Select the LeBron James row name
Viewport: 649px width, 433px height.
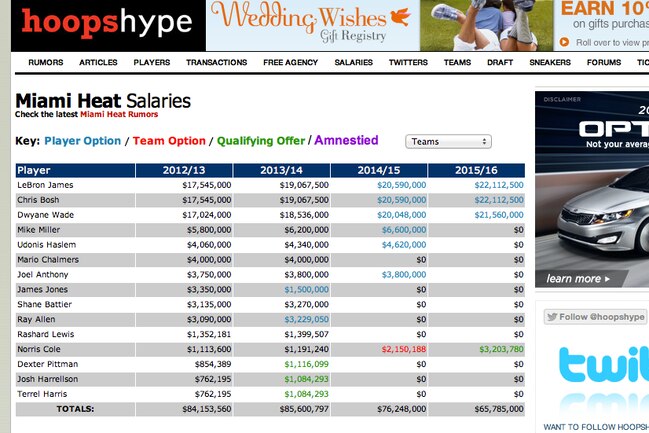tap(45, 185)
